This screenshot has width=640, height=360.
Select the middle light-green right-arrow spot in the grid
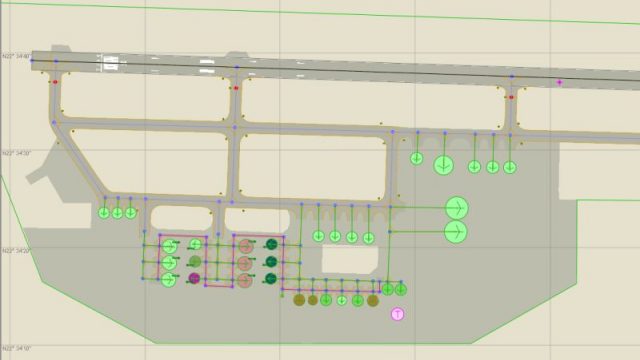169,263
